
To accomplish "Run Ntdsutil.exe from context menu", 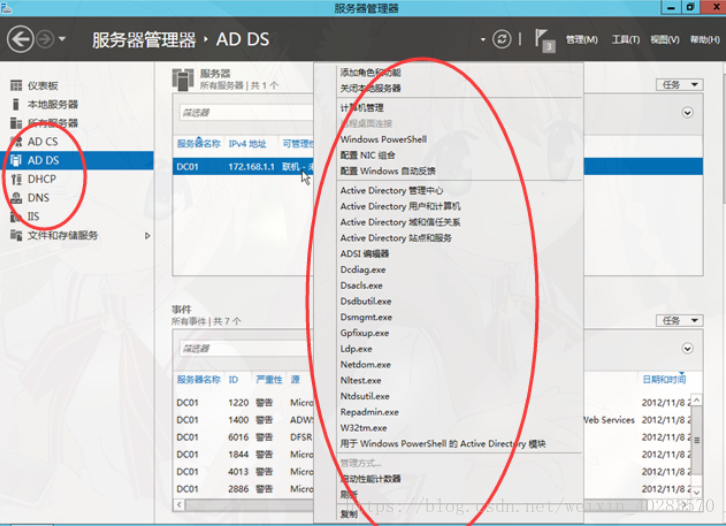I will (365, 396).
